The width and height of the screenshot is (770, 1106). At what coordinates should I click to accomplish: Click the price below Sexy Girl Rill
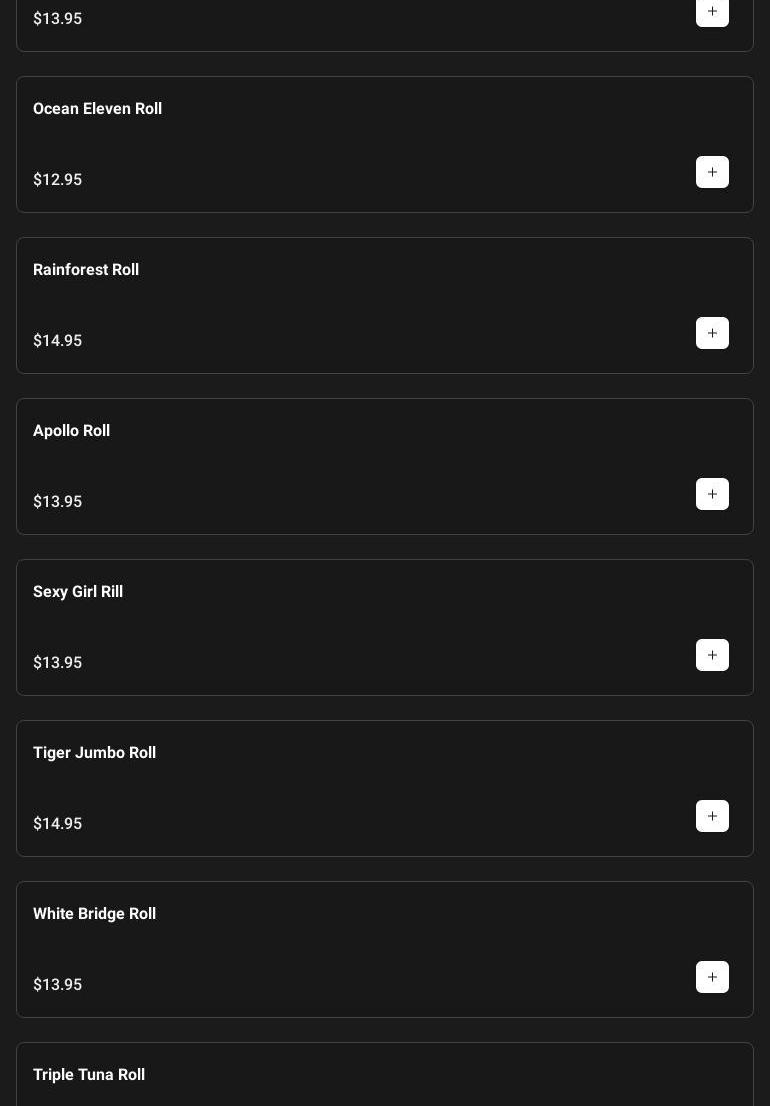pyautogui.click(x=58, y=663)
